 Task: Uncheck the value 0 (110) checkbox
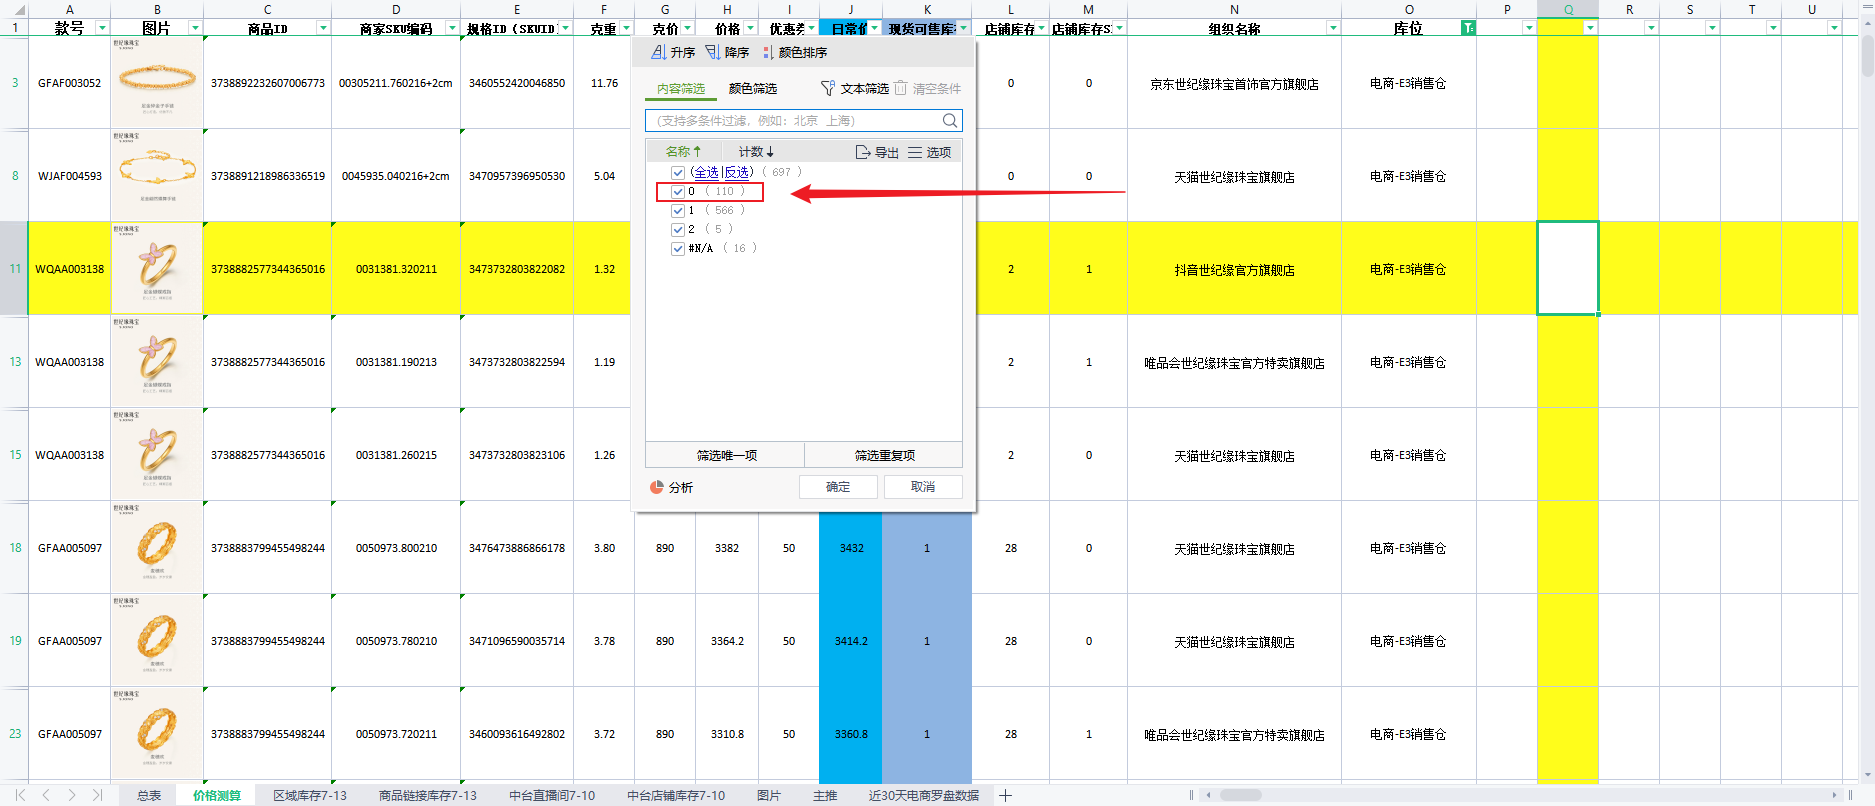click(x=678, y=191)
